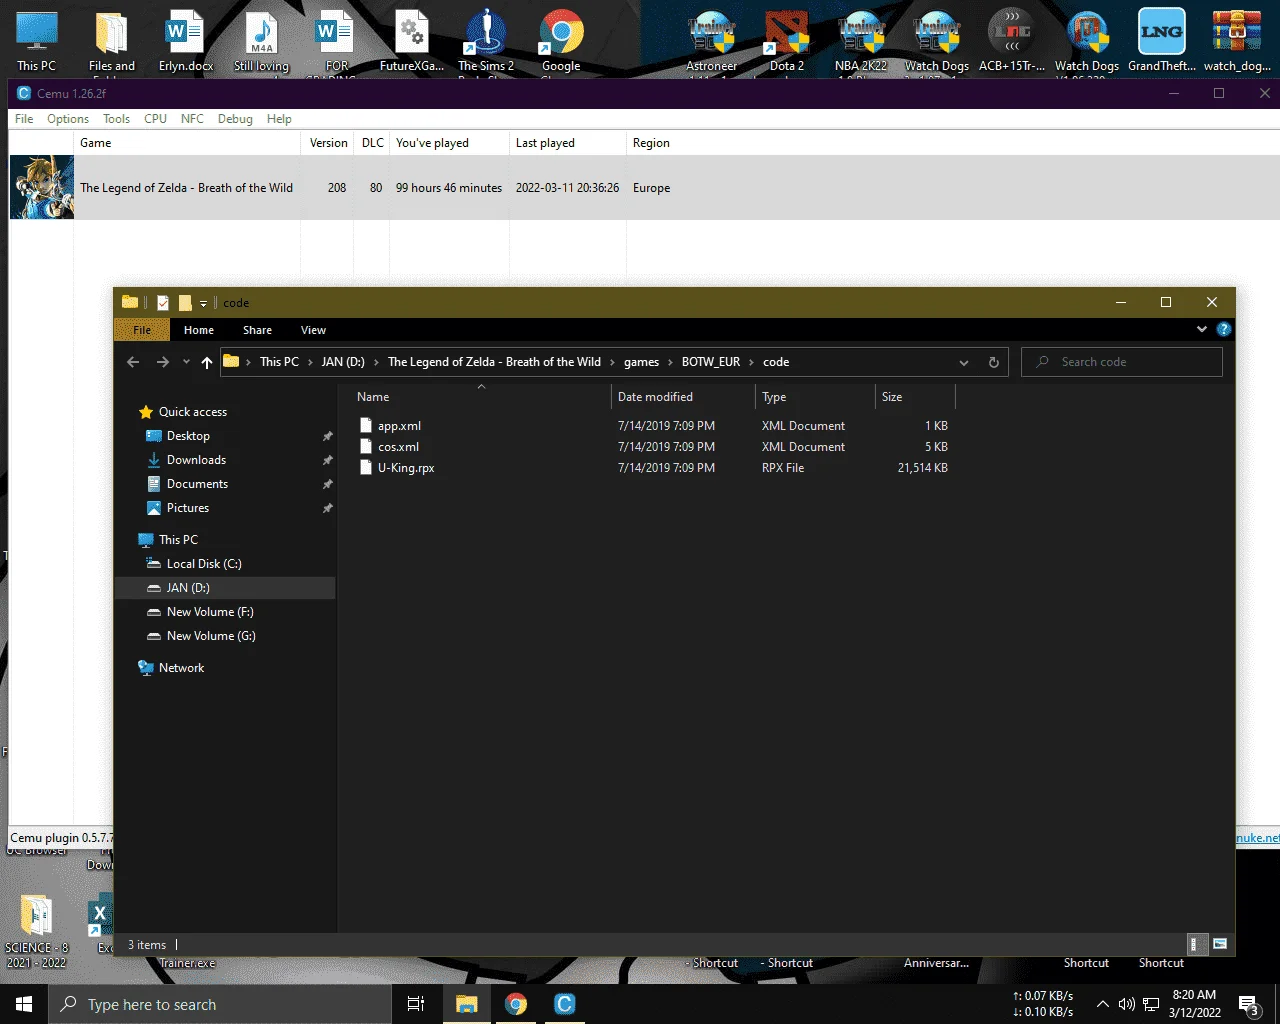Click the Explorer forward arrow
The height and width of the screenshot is (1024, 1280).
click(162, 362)
